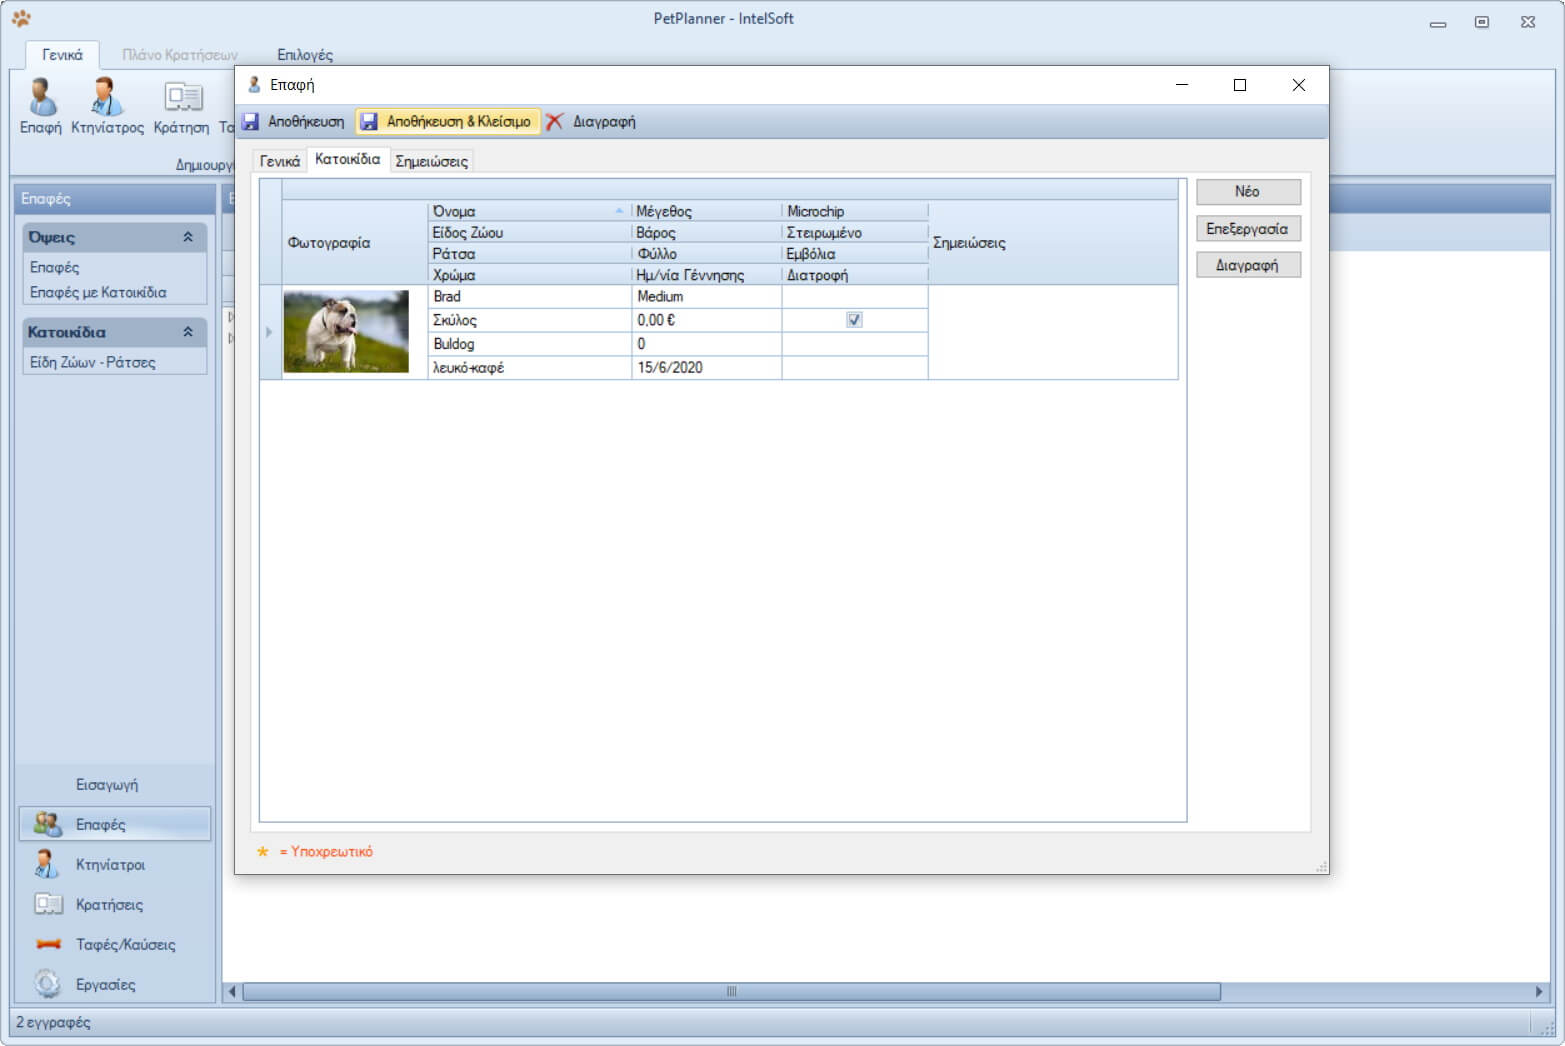Click the Επεξεργασία edit button

[1247, 229]
